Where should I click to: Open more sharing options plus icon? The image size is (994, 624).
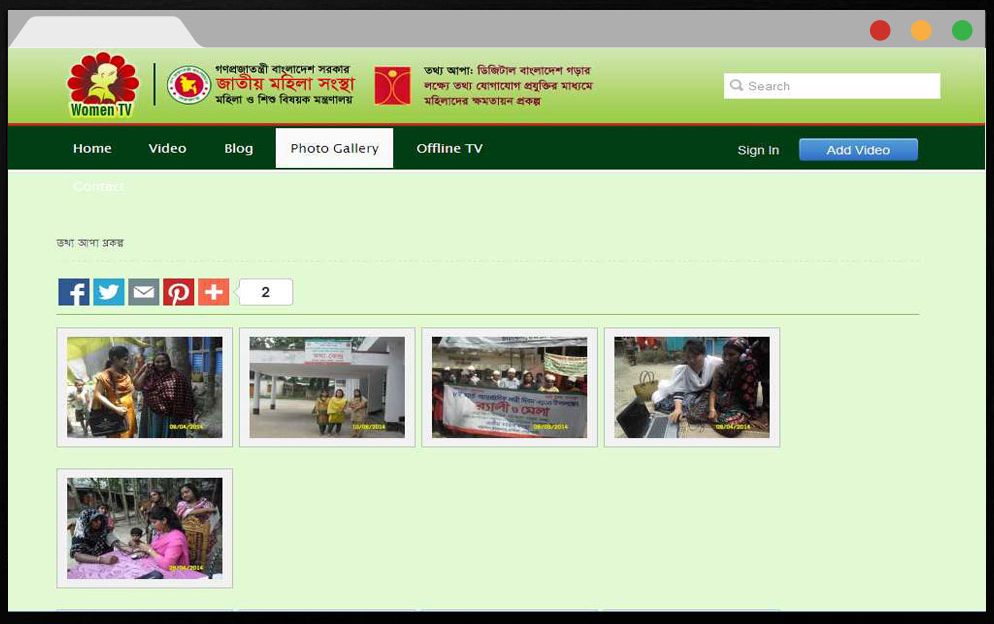tap(214, 292)
